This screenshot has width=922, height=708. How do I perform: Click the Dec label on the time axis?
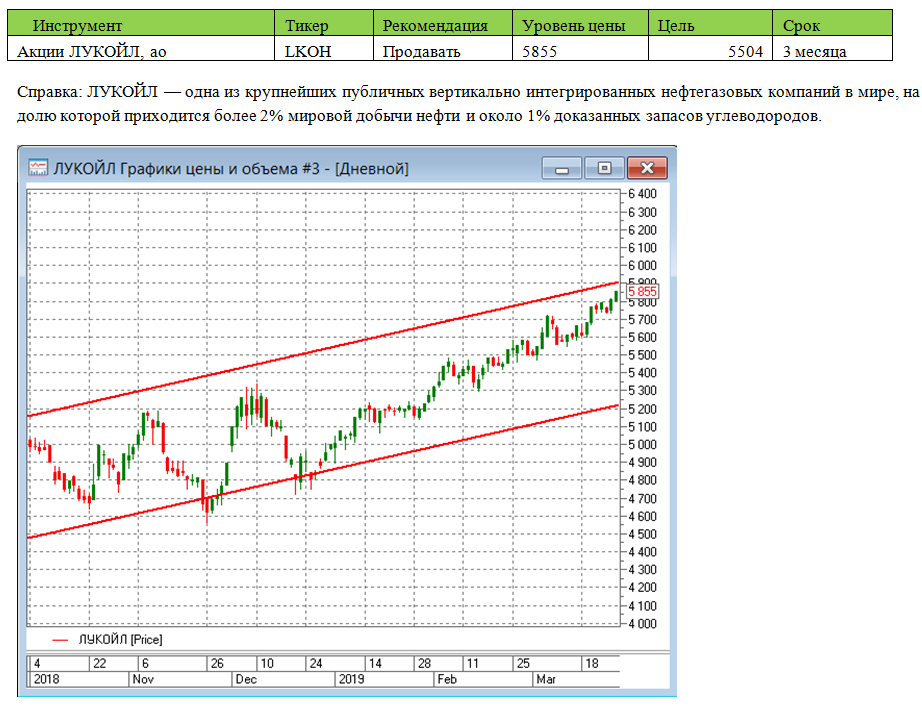[246, 679]
